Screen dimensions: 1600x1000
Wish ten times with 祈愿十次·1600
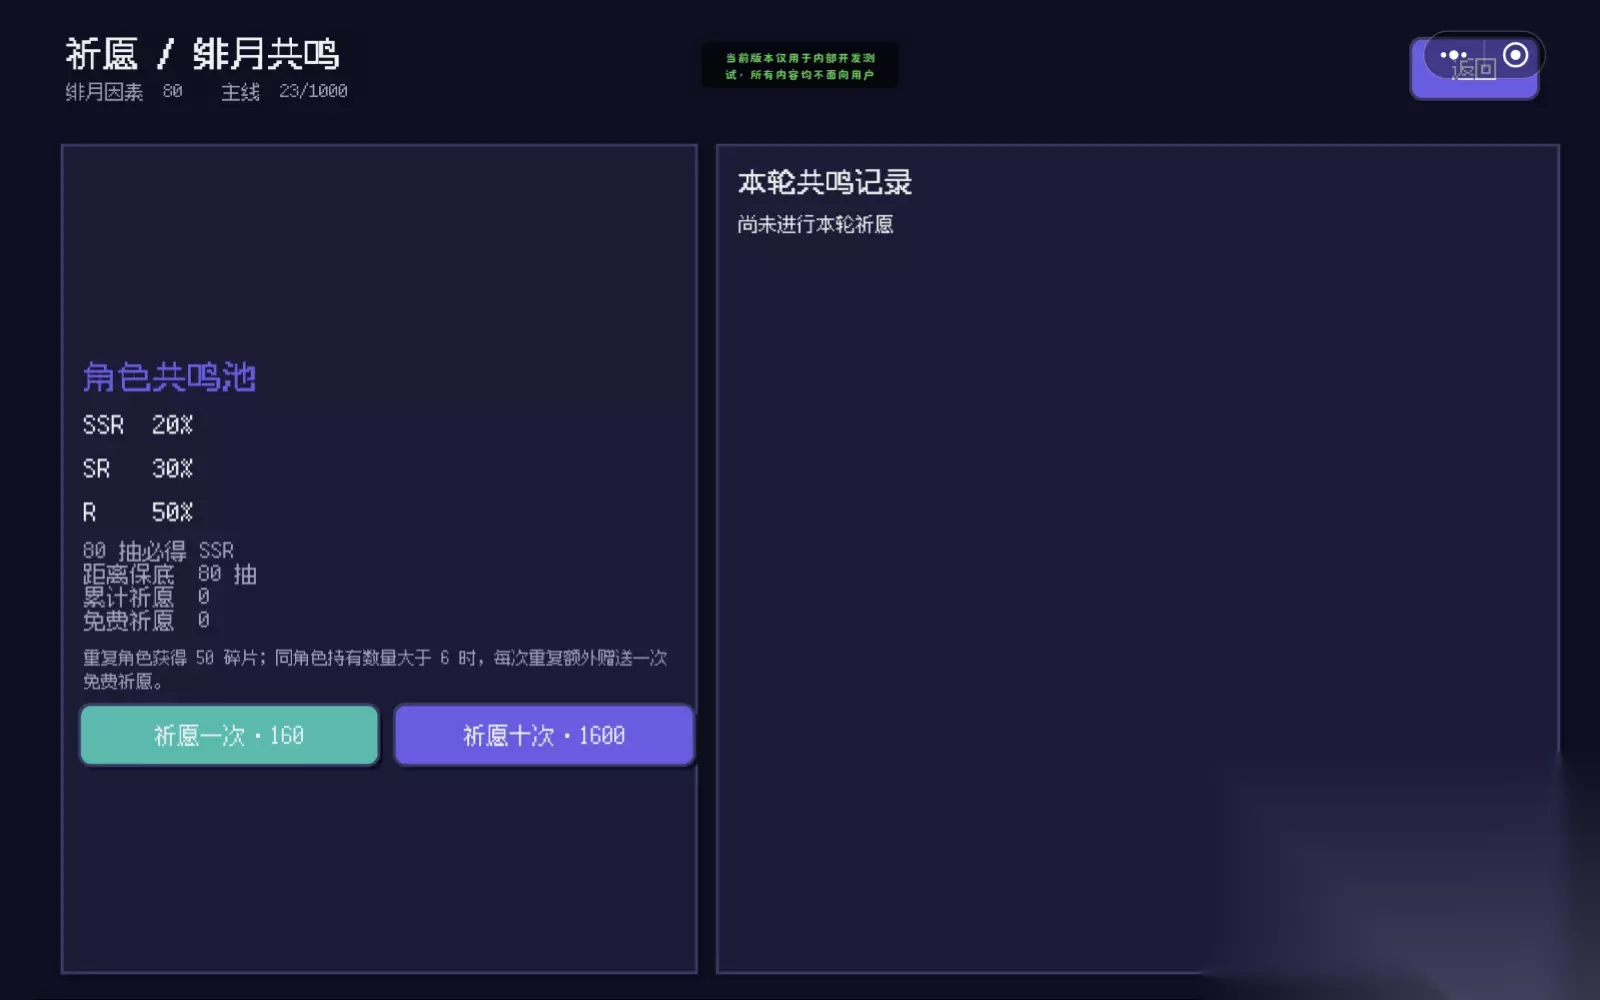pos(544,735)
